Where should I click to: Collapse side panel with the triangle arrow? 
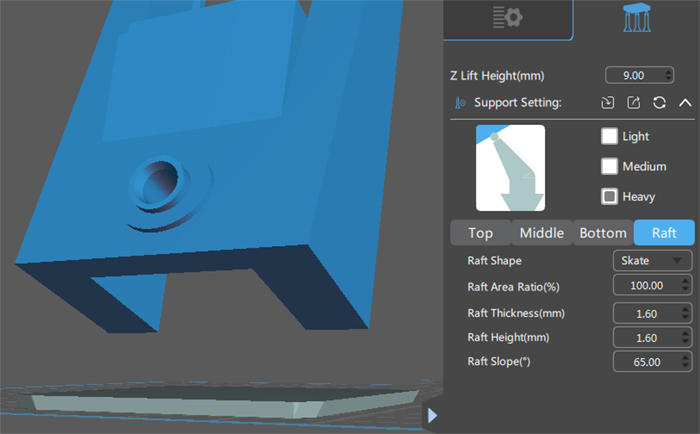432,415
